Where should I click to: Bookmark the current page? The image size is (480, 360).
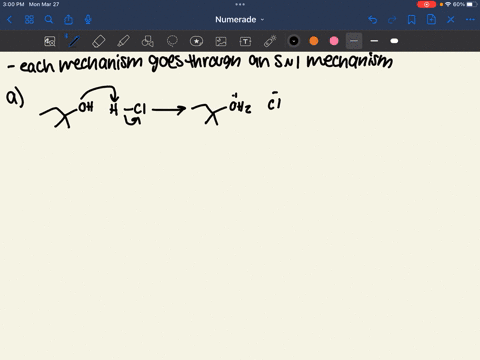coord(412,20)
